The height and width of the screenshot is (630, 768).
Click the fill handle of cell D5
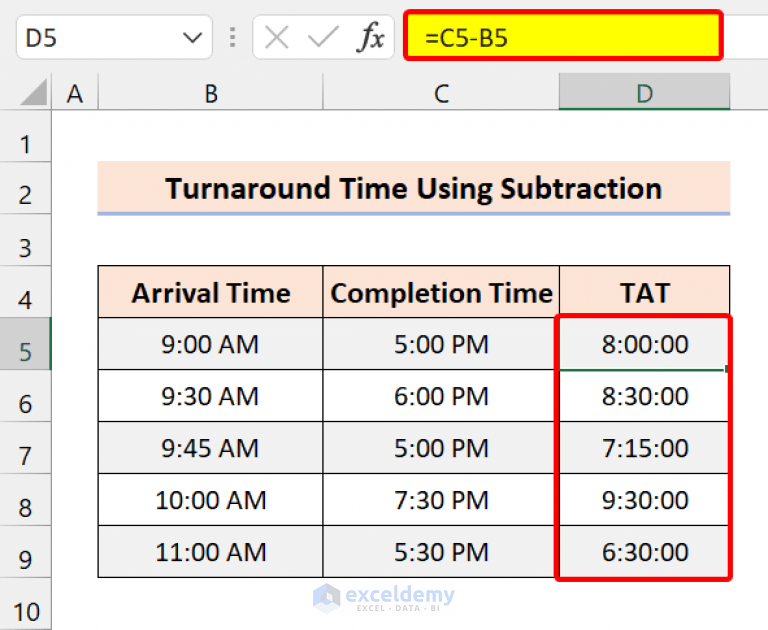coord(726,368)
